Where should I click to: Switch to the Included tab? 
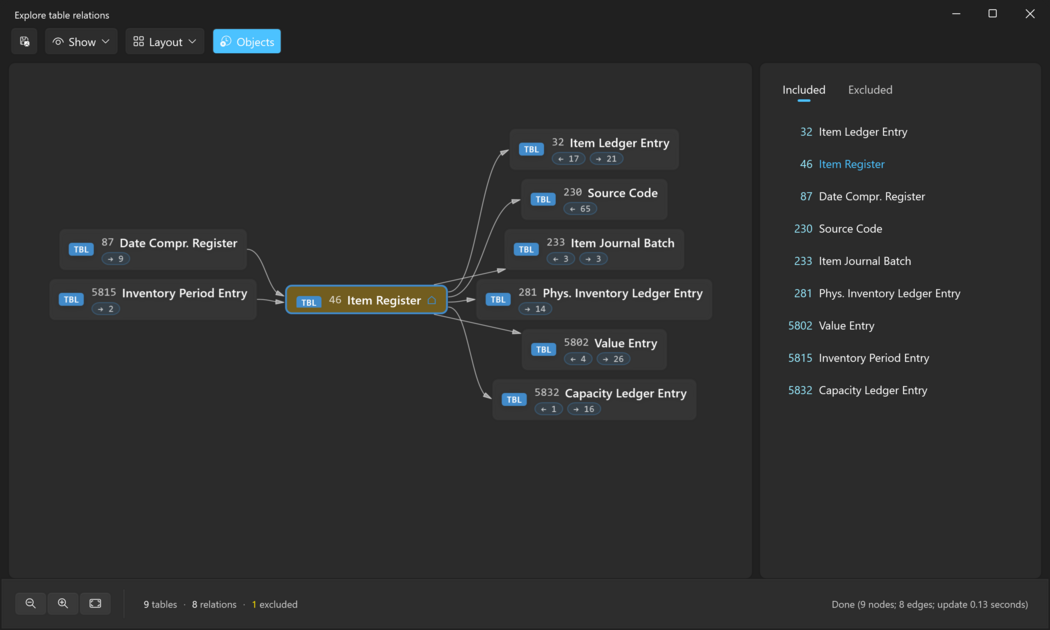(804, 90)
